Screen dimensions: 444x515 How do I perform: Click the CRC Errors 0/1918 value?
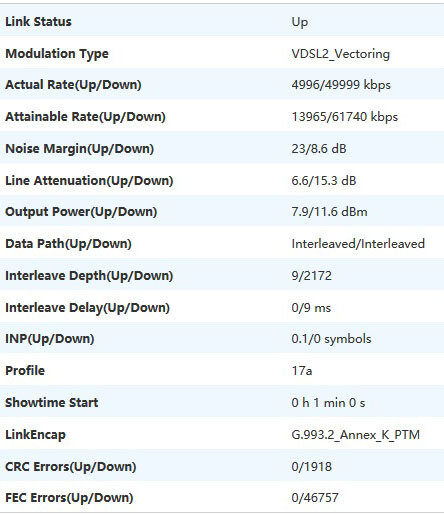tap(311, 466)
